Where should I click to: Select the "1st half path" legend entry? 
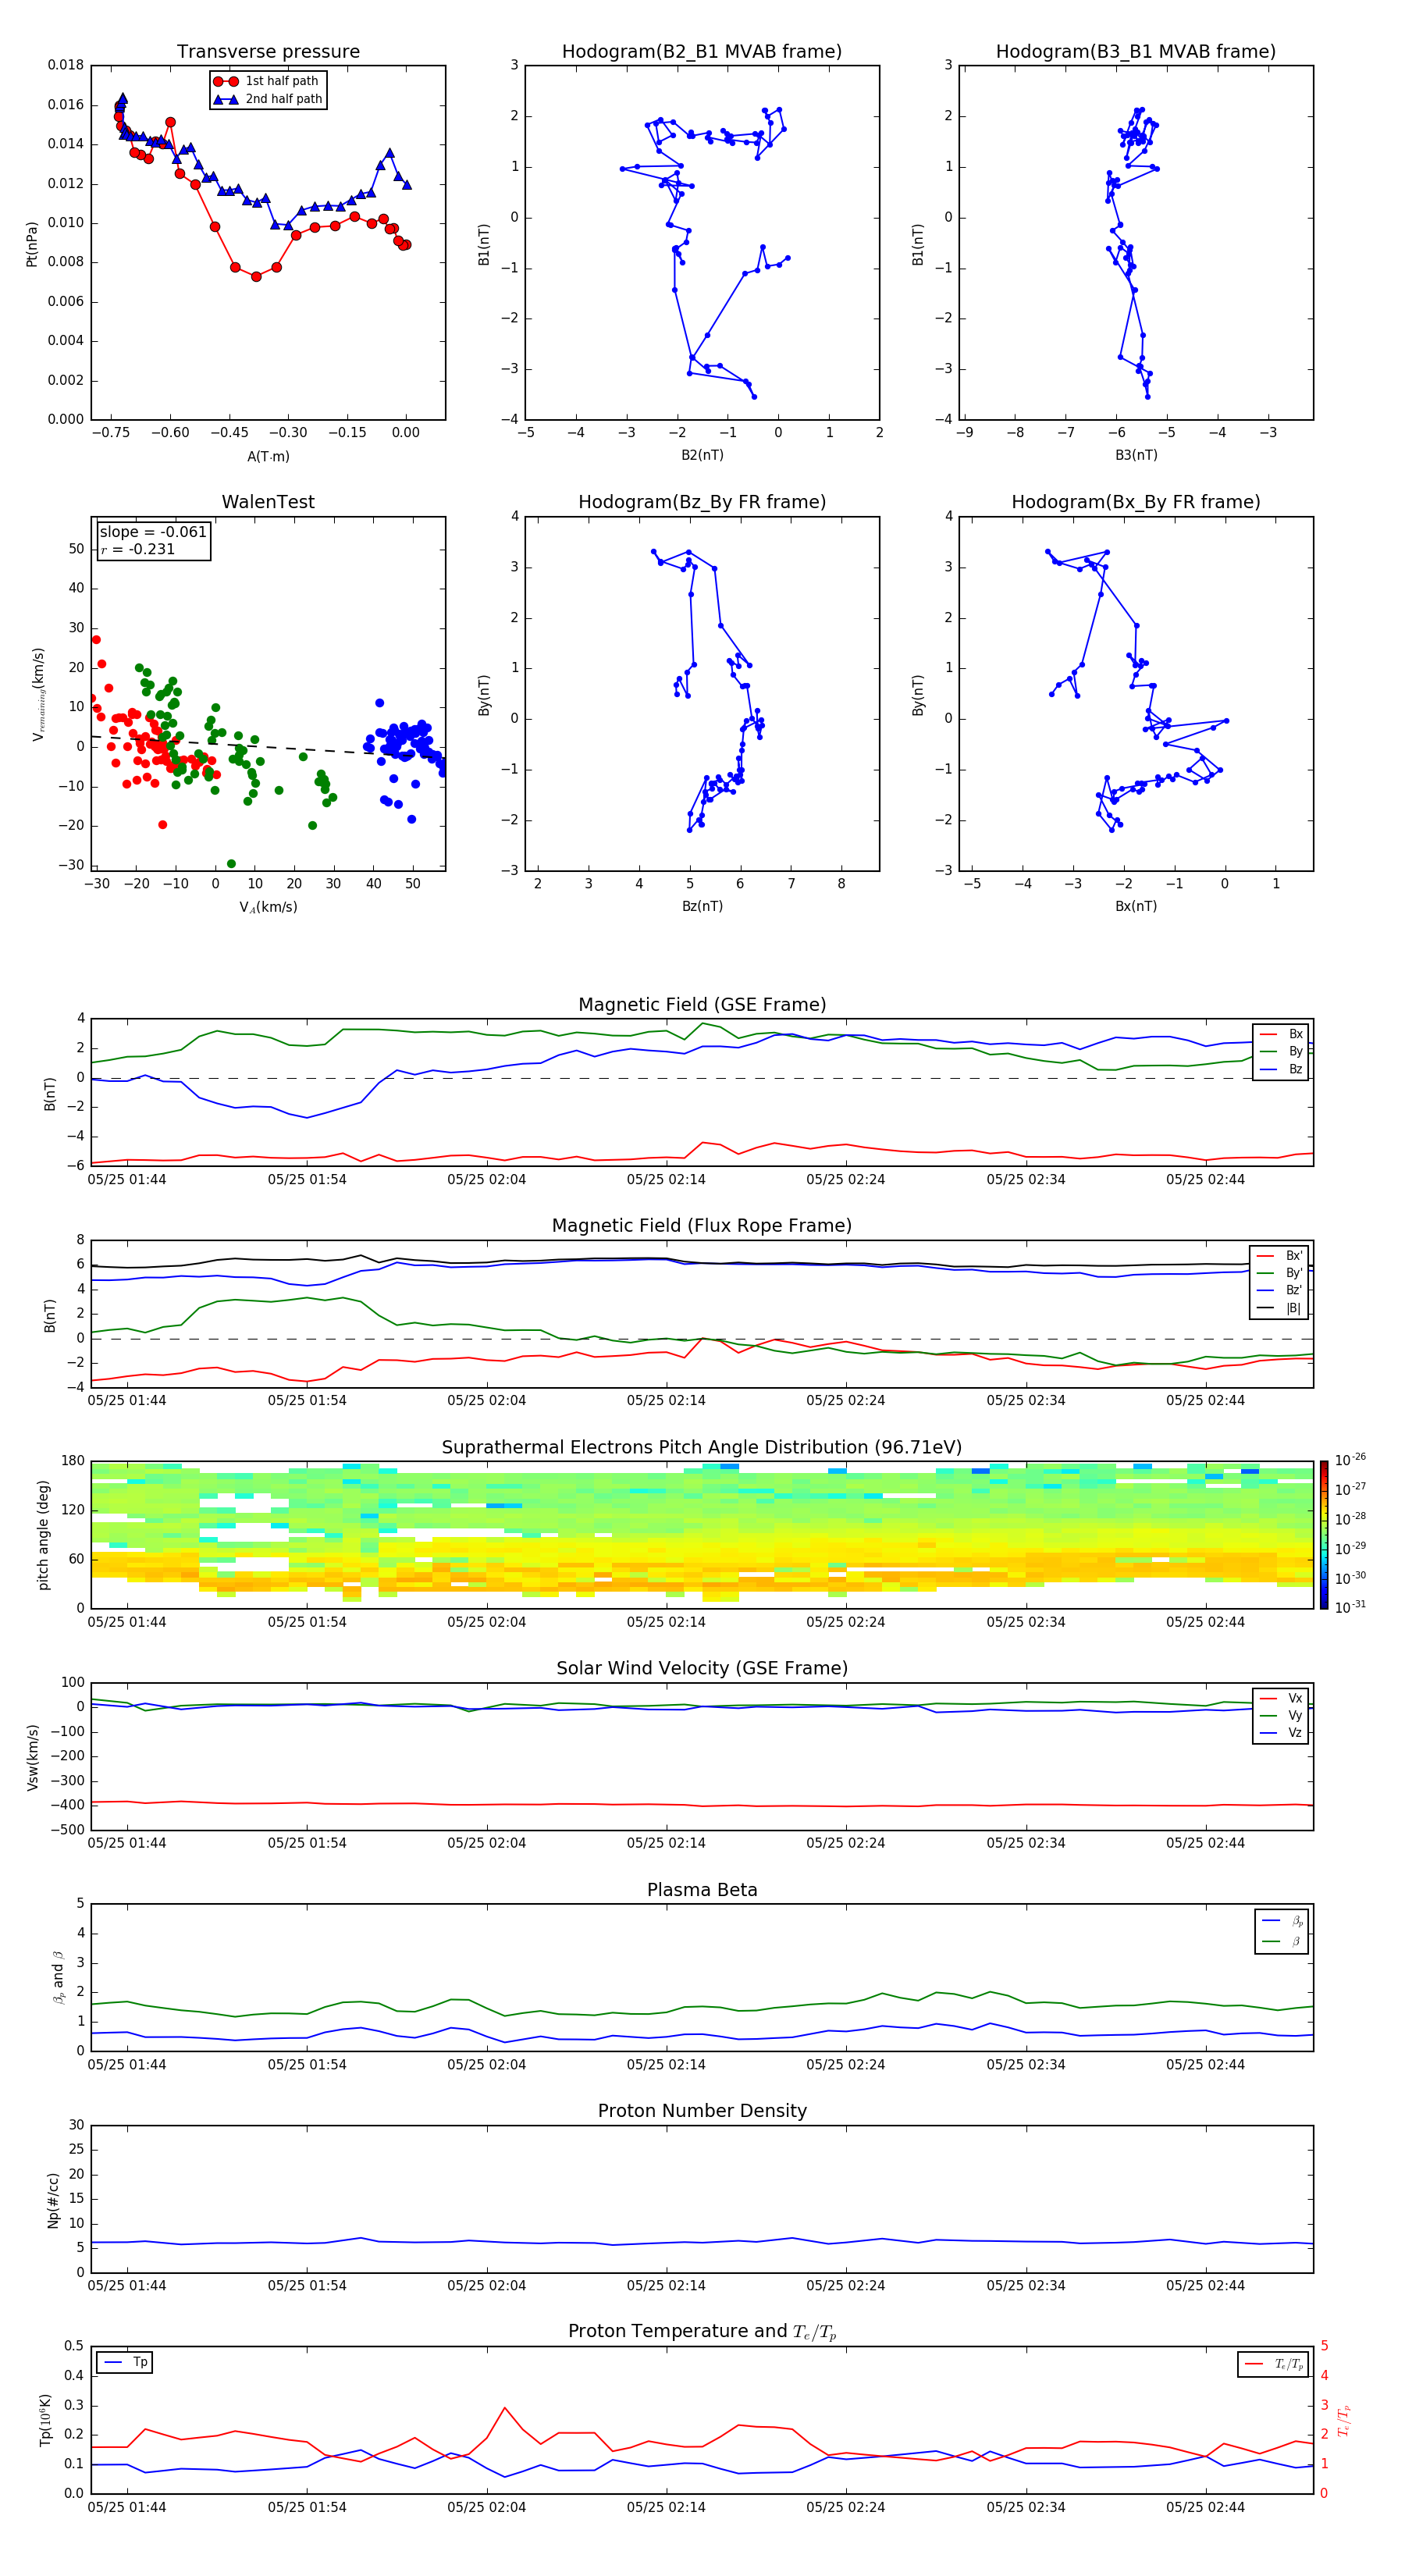(x=266, y=81)
